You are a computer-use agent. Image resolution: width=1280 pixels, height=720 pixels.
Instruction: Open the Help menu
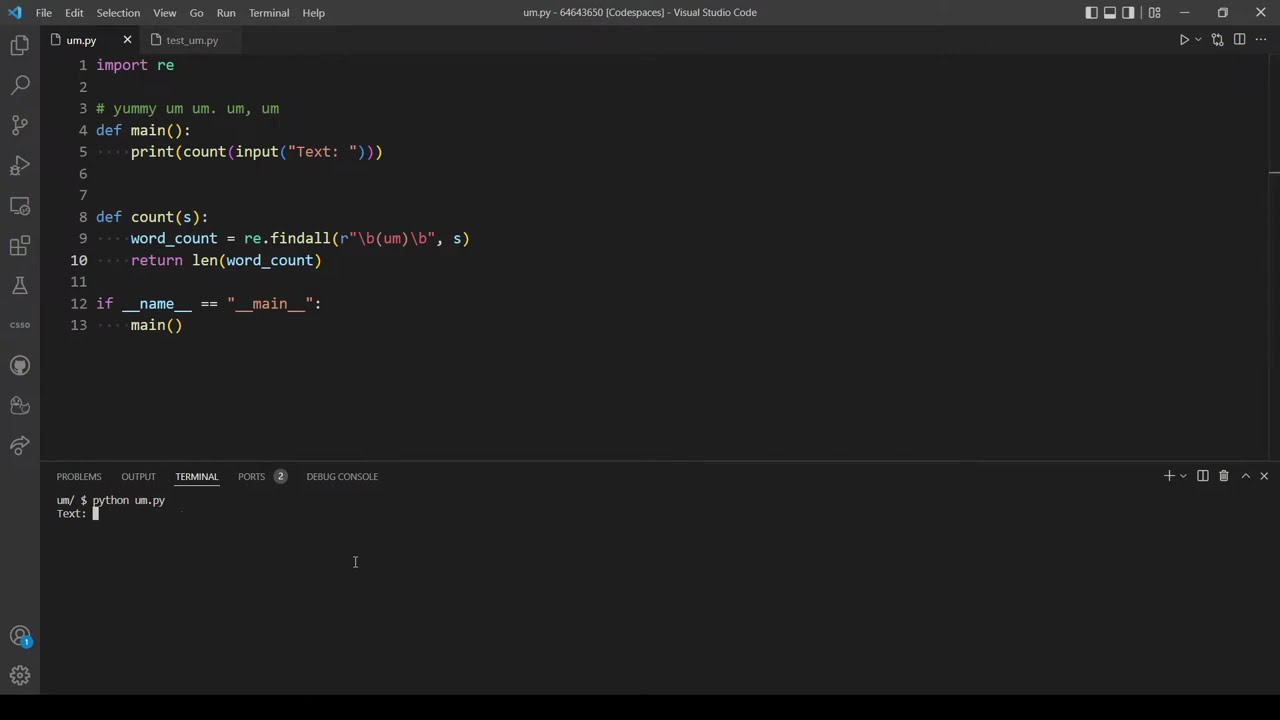[313, 13]
